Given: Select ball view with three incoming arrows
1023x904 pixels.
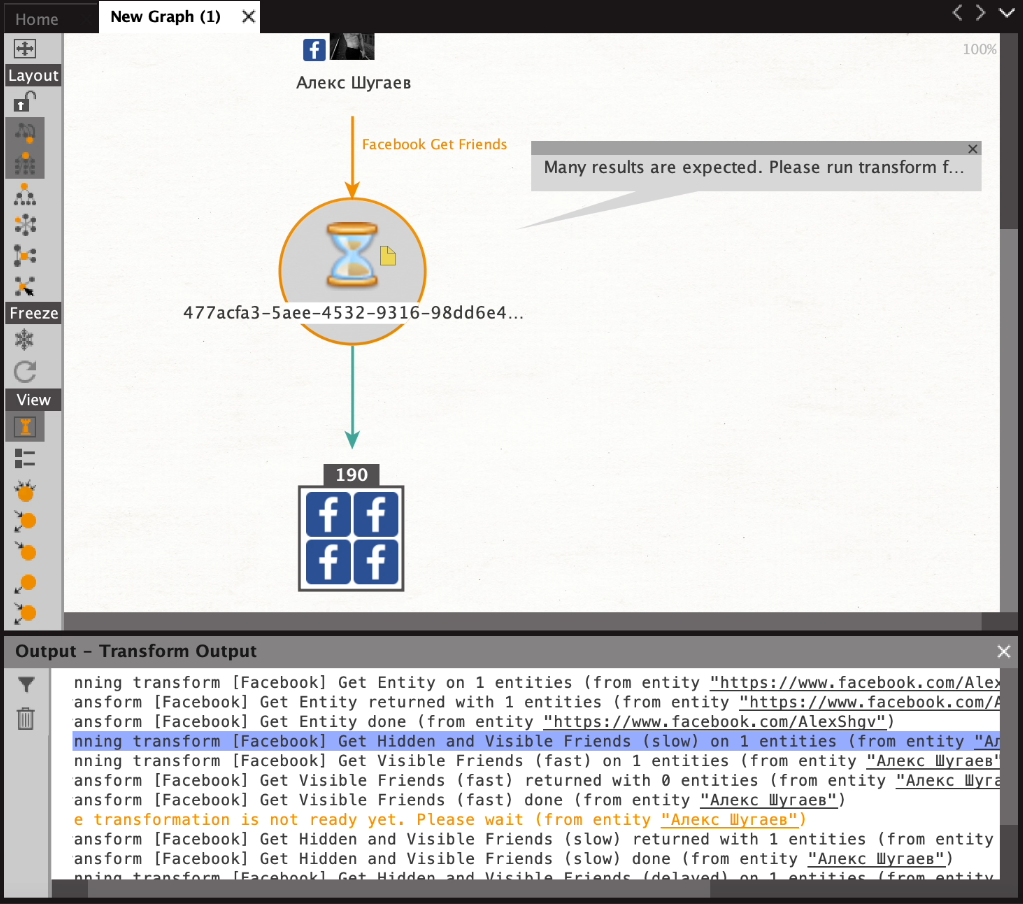Looking at the screenshot, I should point(25,491).
